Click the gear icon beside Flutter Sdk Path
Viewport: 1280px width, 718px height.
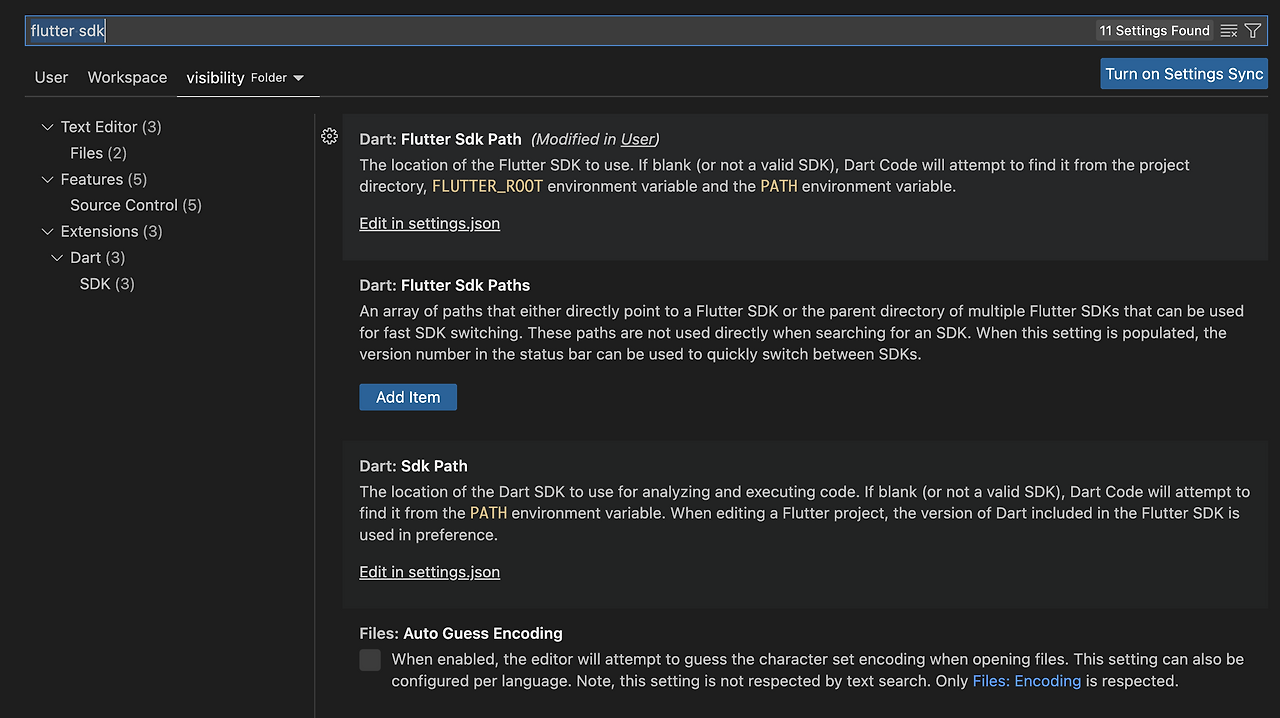click(329, 136)
